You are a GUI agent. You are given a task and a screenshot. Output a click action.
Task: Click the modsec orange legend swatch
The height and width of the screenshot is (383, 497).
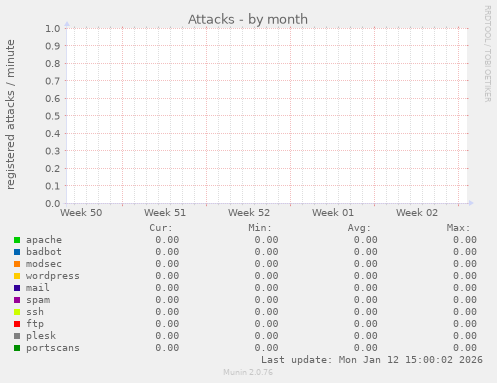coord(17,264)
